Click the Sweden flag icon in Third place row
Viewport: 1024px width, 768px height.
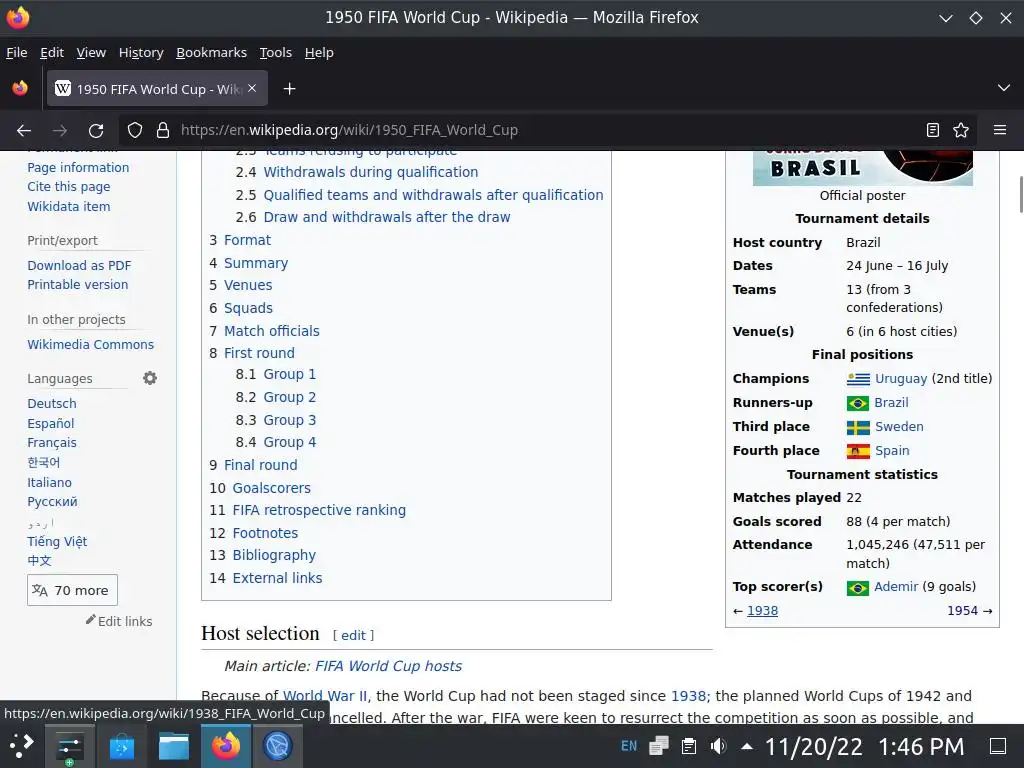point(858,427)
